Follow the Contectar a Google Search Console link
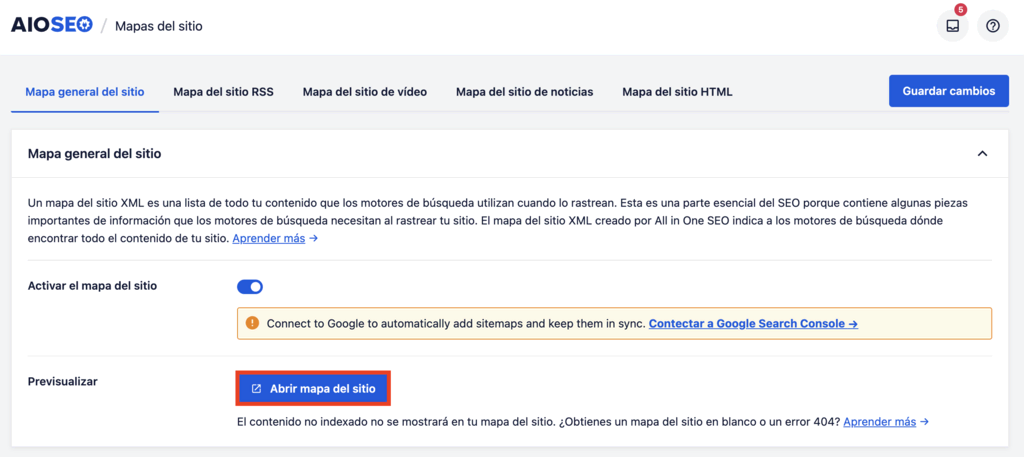 [753, 324]
